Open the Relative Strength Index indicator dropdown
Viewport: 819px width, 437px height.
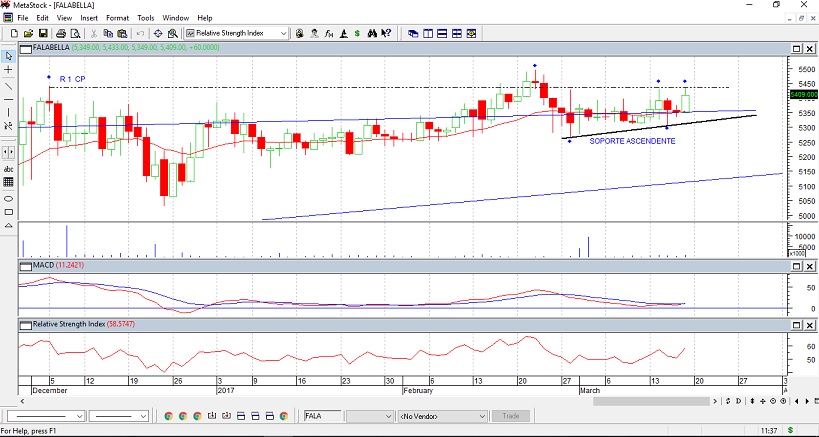[x=283, y=33]
